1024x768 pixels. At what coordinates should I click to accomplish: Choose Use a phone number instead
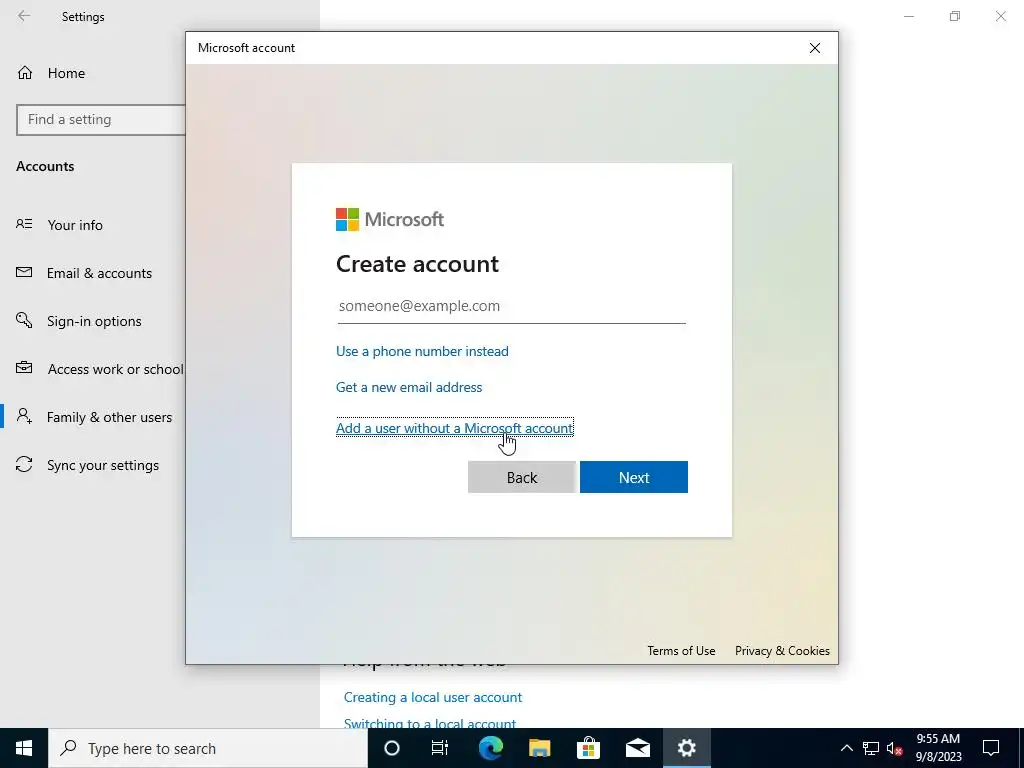[422, 351]
